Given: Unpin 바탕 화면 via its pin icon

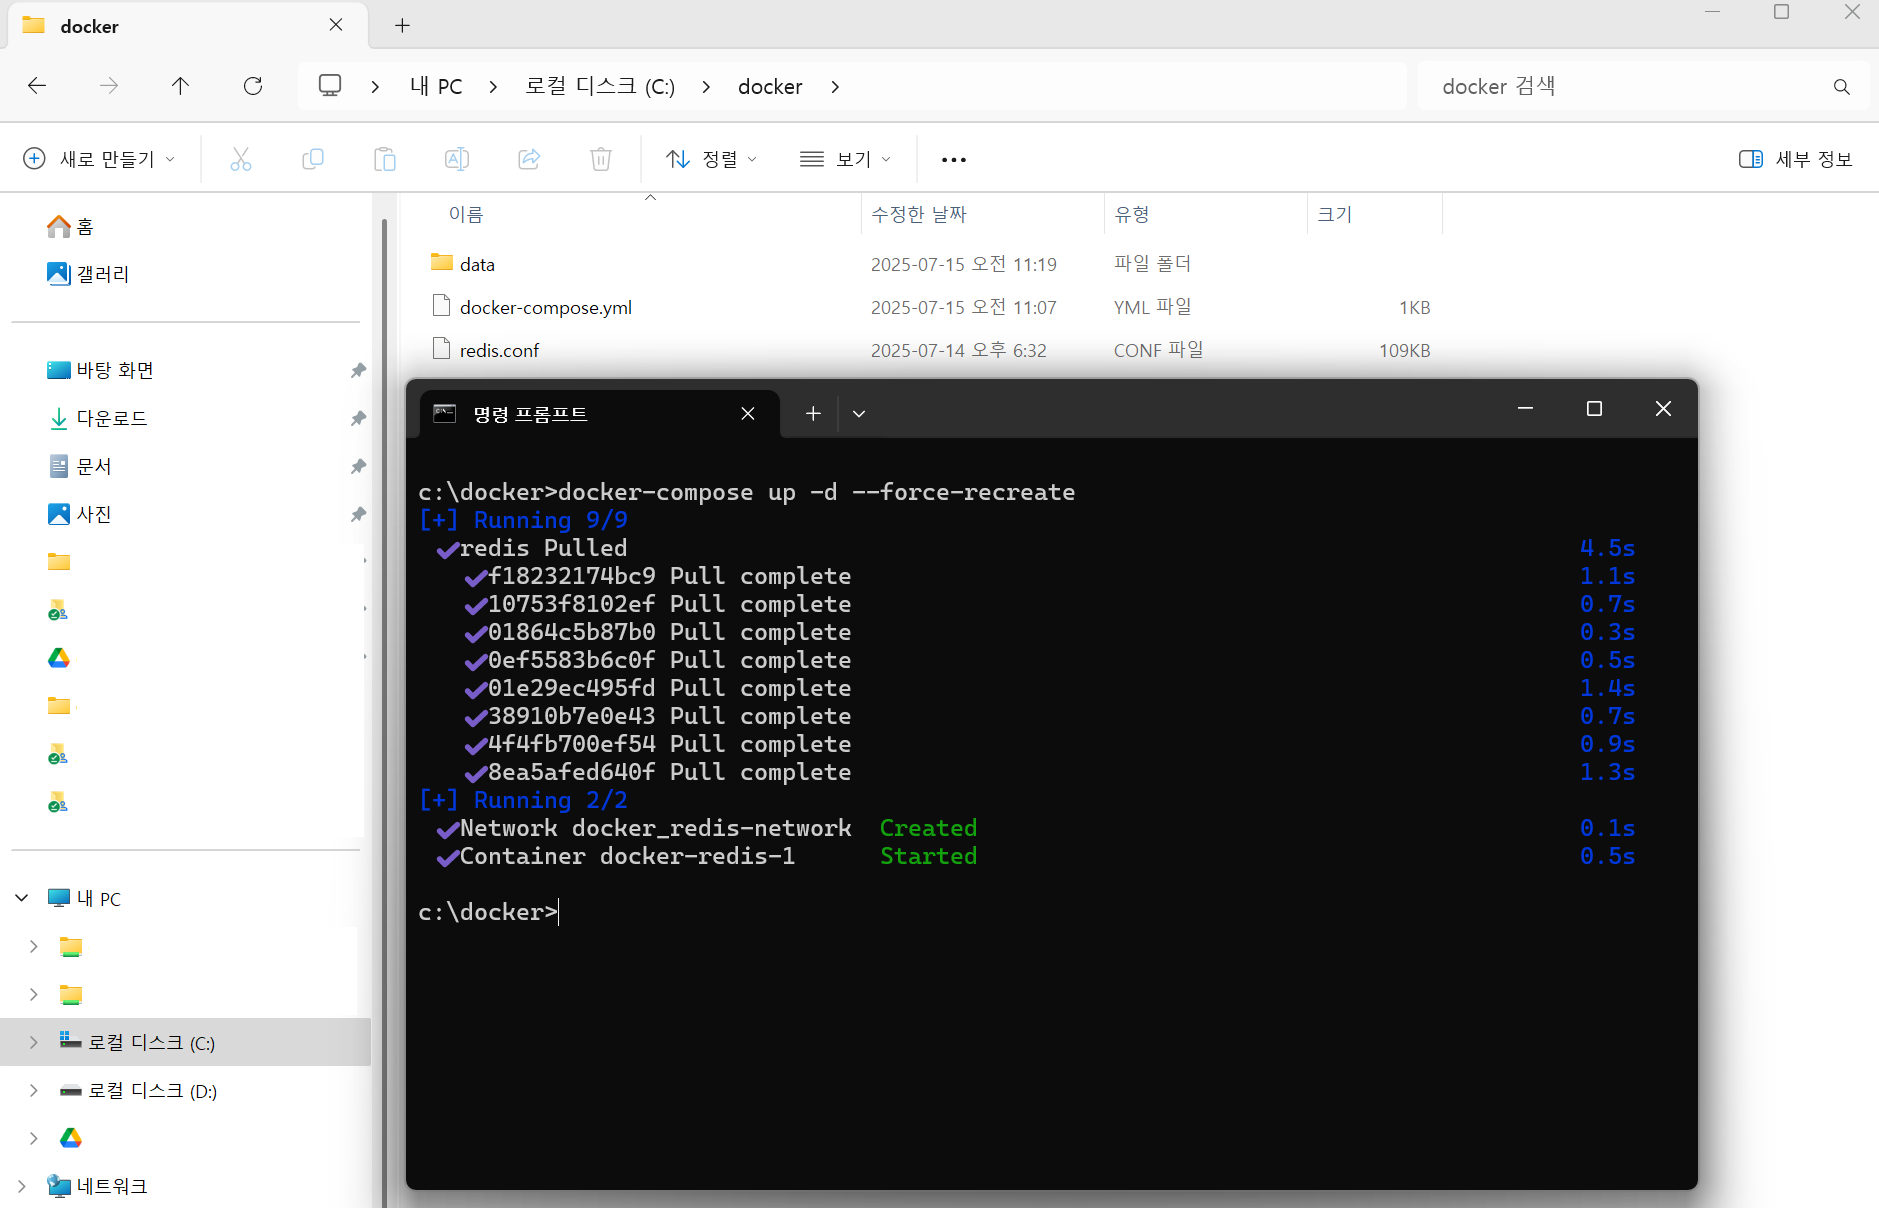Looking at the screenshot, I should point(358,370).
